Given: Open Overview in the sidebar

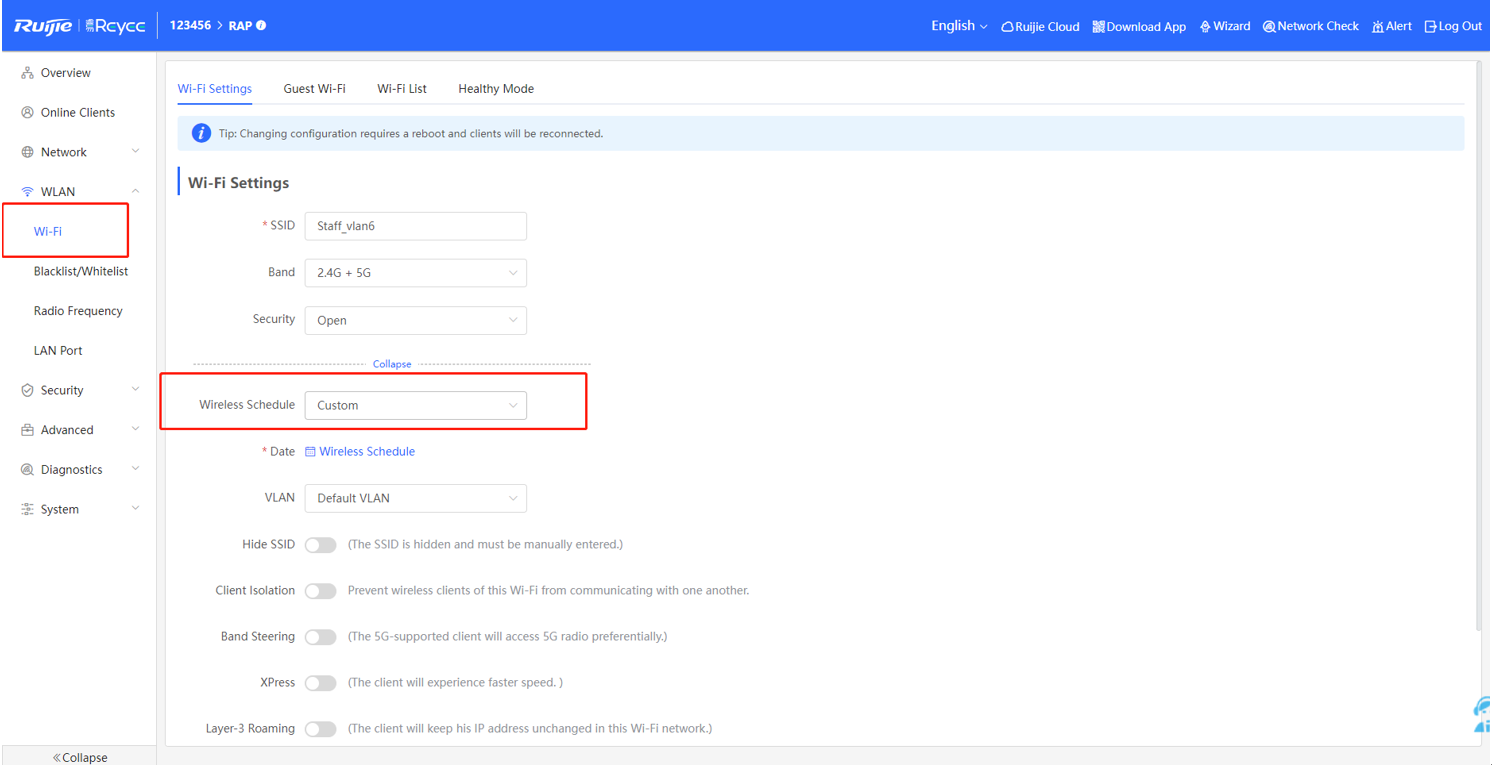Looking at the screenshot, I should pyautogui.click(x=65, y=73).
